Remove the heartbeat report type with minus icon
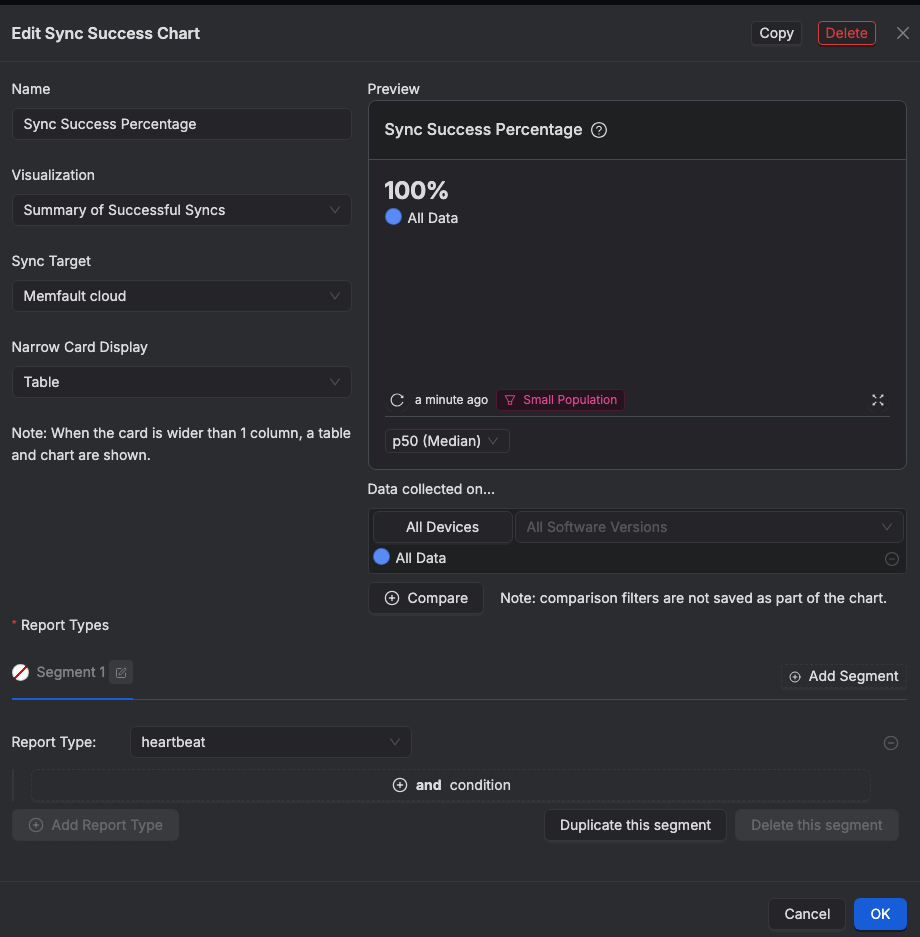 click(x=891, y=743)
